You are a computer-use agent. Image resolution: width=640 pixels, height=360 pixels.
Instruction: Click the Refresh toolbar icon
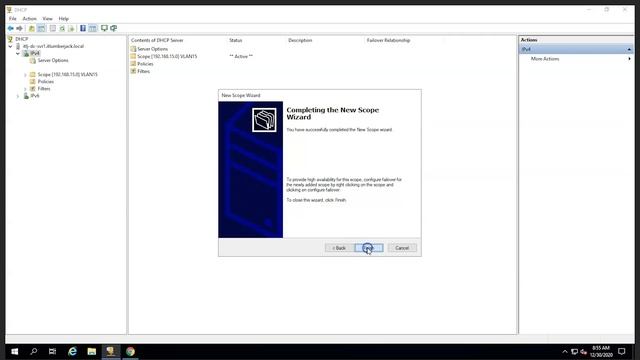[x=62, y=28]
